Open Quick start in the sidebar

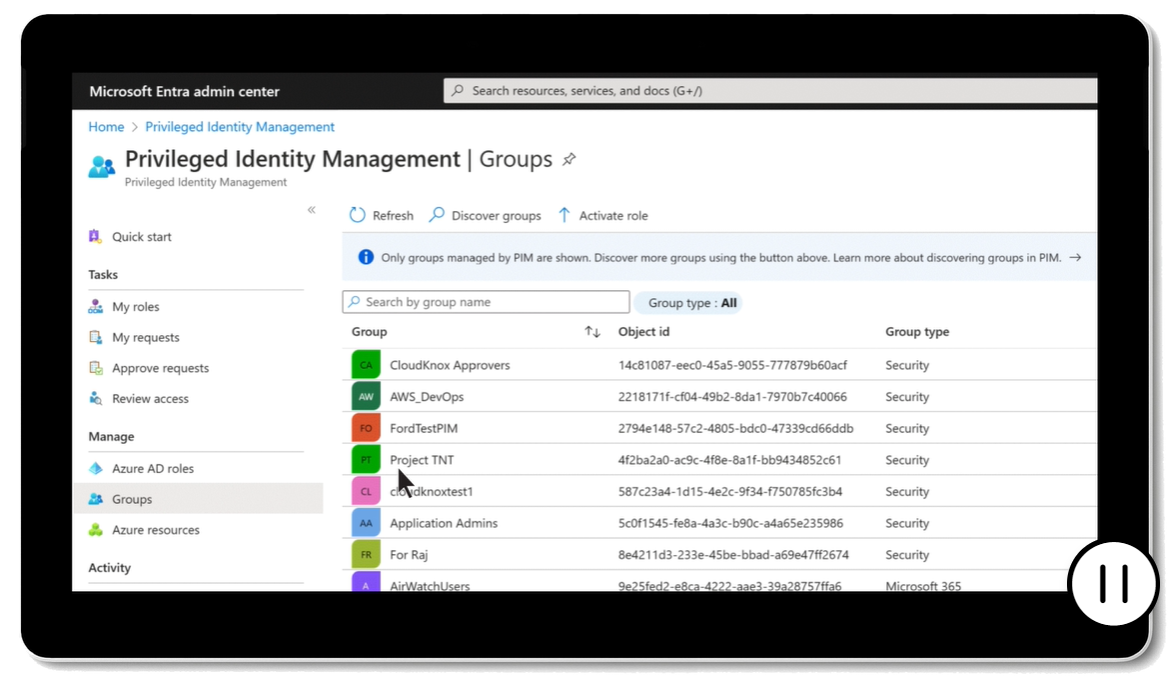pyautogui.click(x=141, y=237)
